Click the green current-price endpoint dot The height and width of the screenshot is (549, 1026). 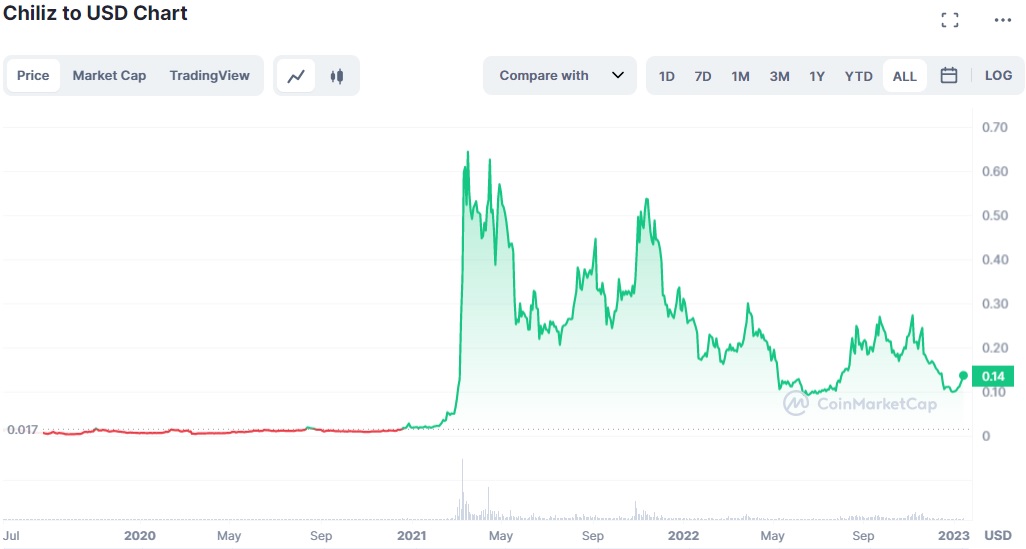point(963,376)
